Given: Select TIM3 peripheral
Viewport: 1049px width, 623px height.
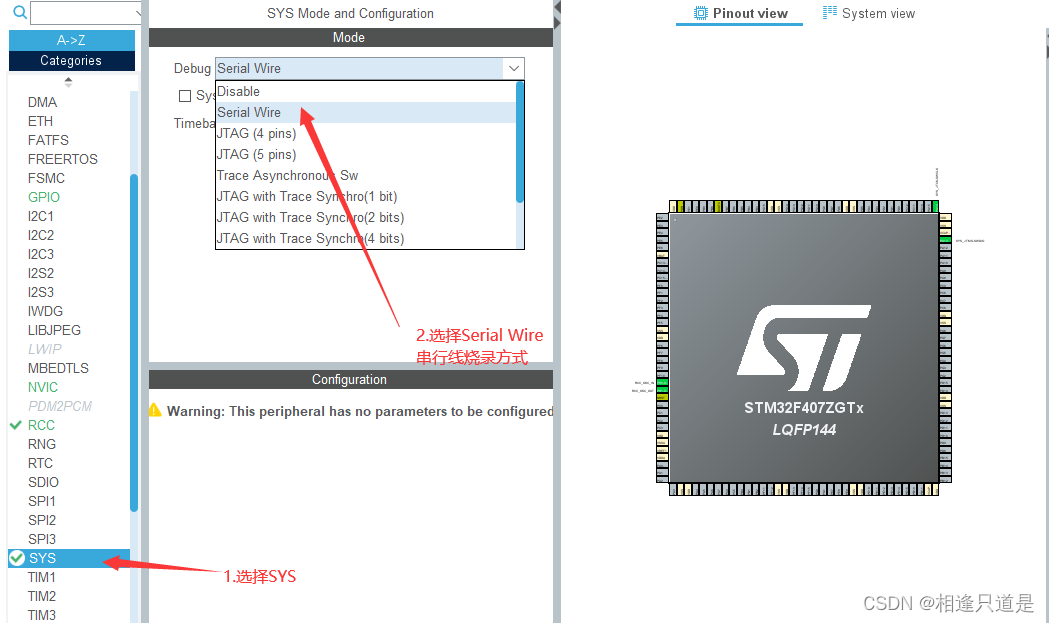Looking at the screenshot, I should pyautogui.click(x=41, y=615).
